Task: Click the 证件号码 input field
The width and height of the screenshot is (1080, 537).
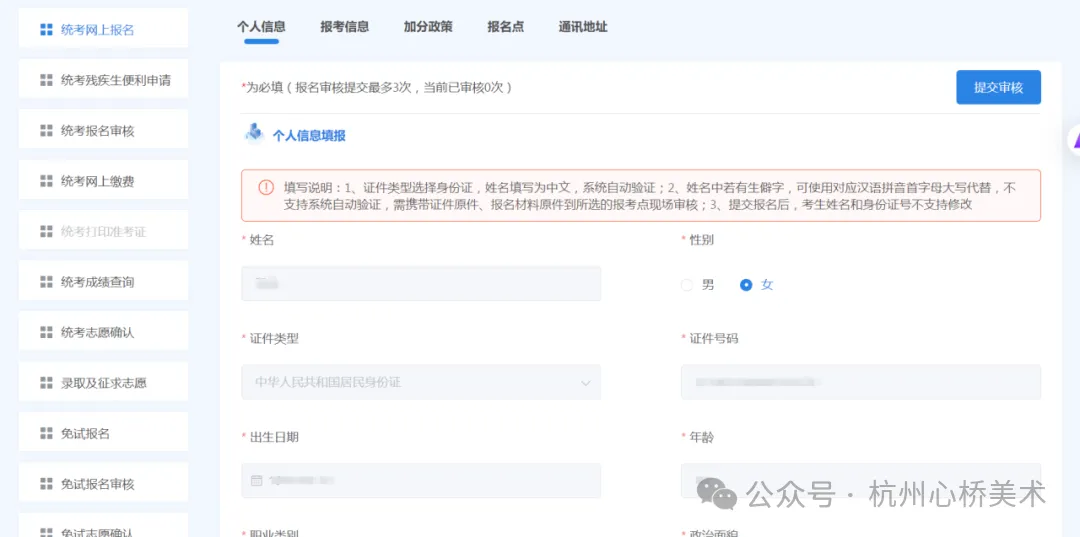Action: tap(860, 382)
